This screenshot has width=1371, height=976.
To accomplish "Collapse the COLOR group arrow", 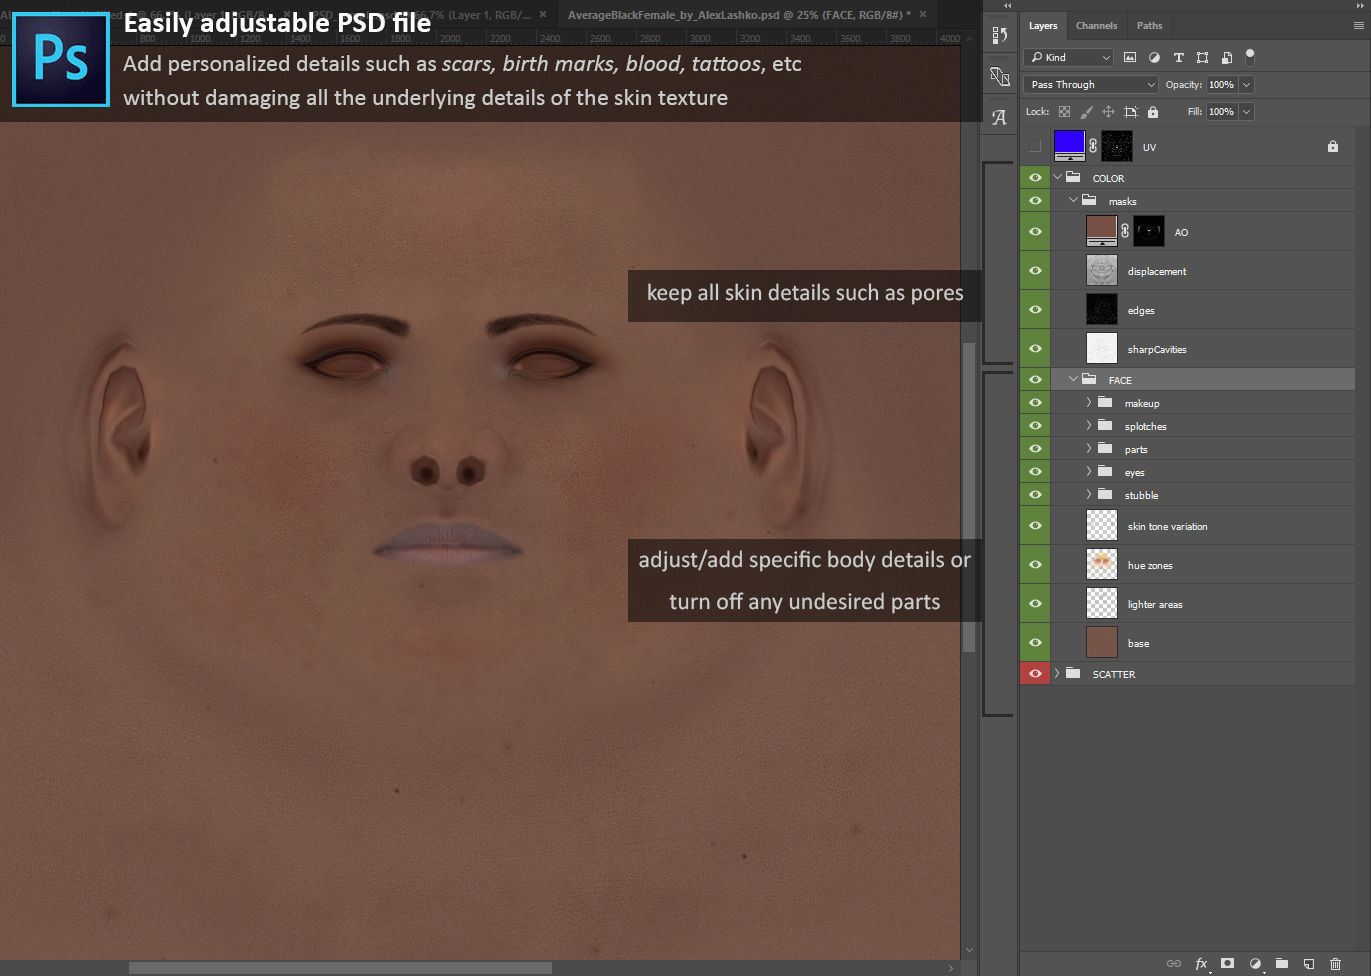I will point(1057,177).
